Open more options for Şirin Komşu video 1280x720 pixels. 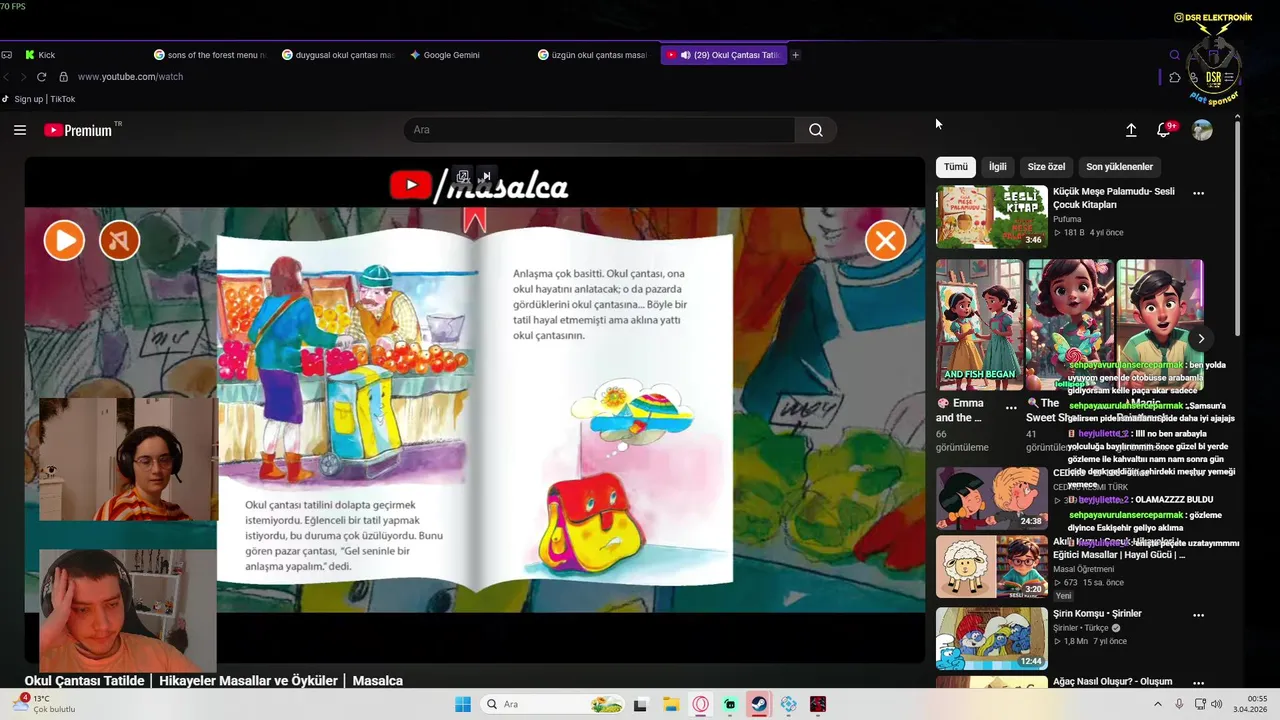(x=1198, y=615)
